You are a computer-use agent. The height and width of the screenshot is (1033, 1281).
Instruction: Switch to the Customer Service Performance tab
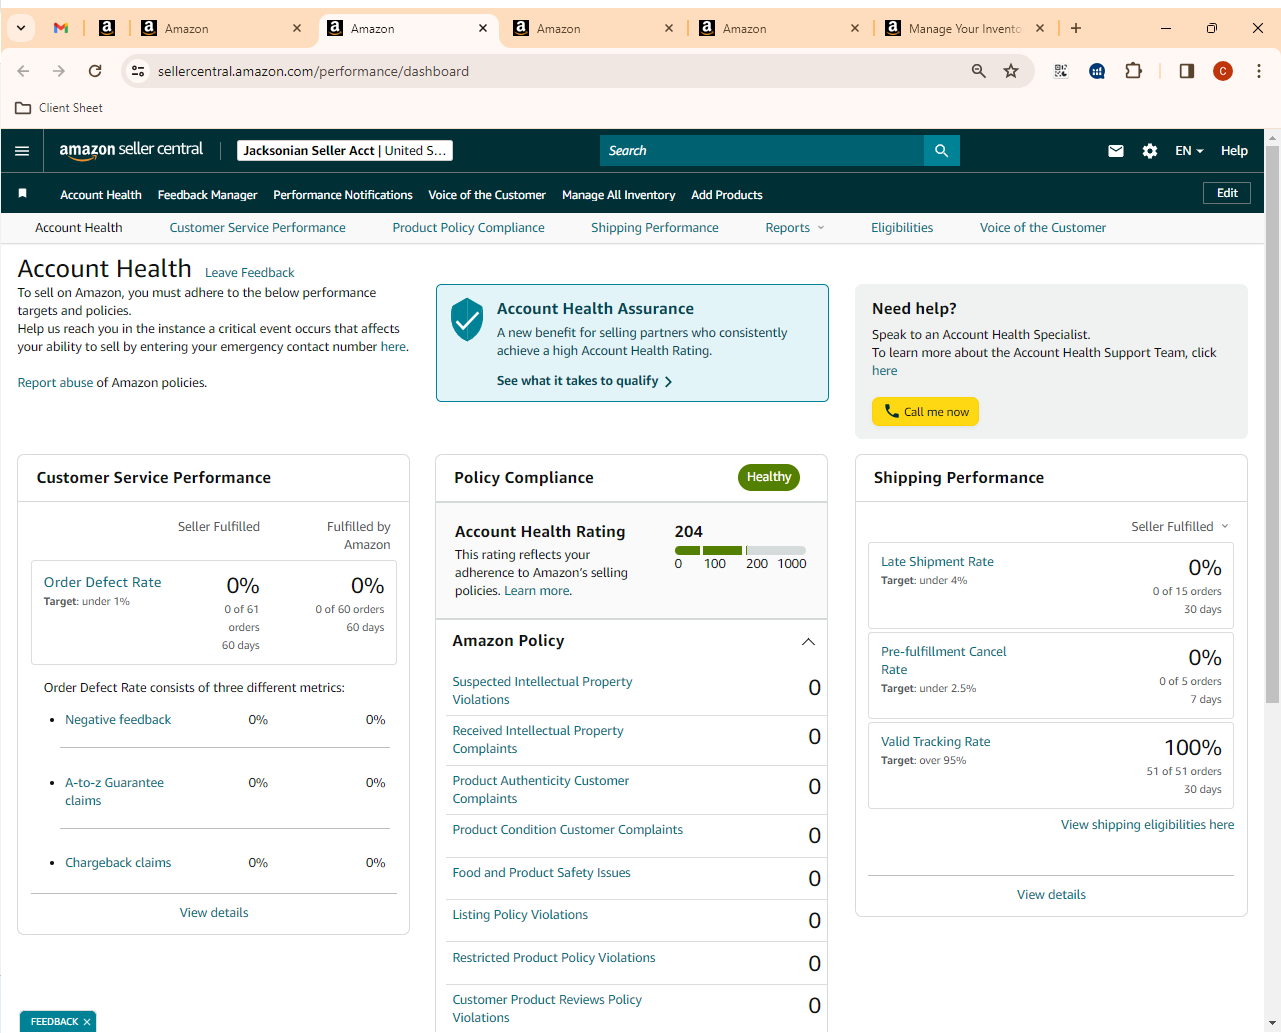coord(257,228)
